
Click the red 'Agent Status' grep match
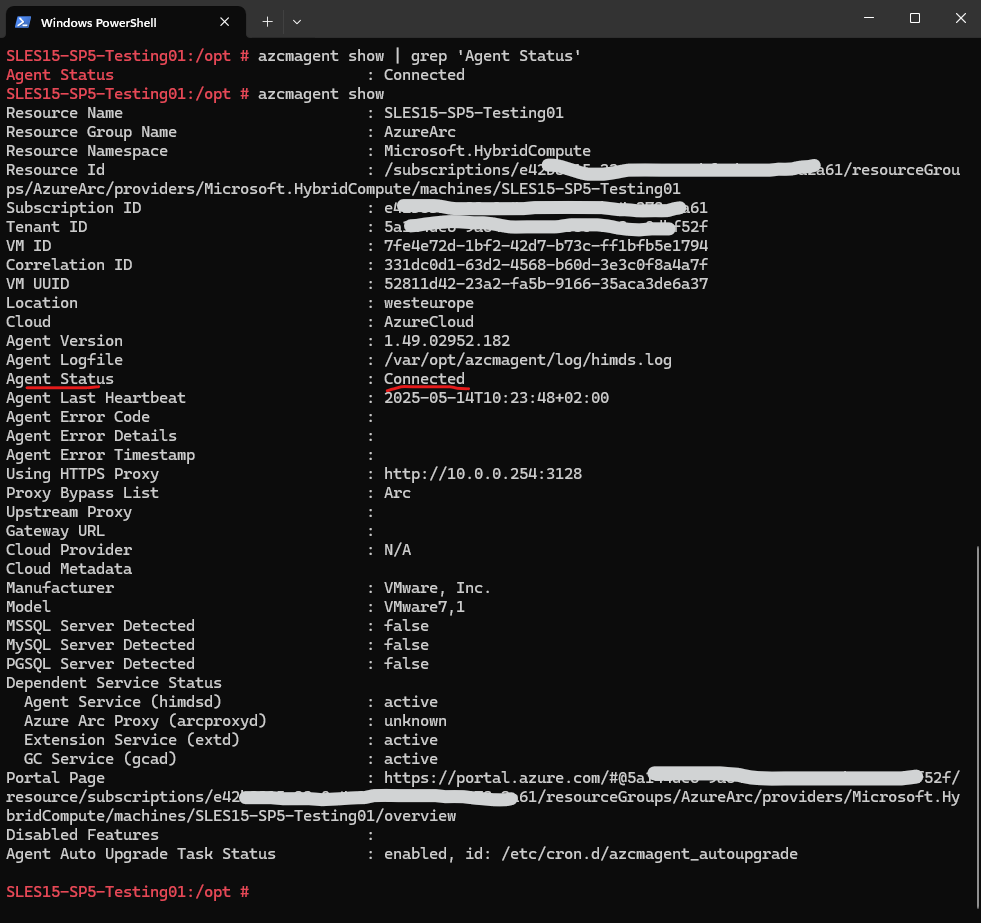coord(59,75)
